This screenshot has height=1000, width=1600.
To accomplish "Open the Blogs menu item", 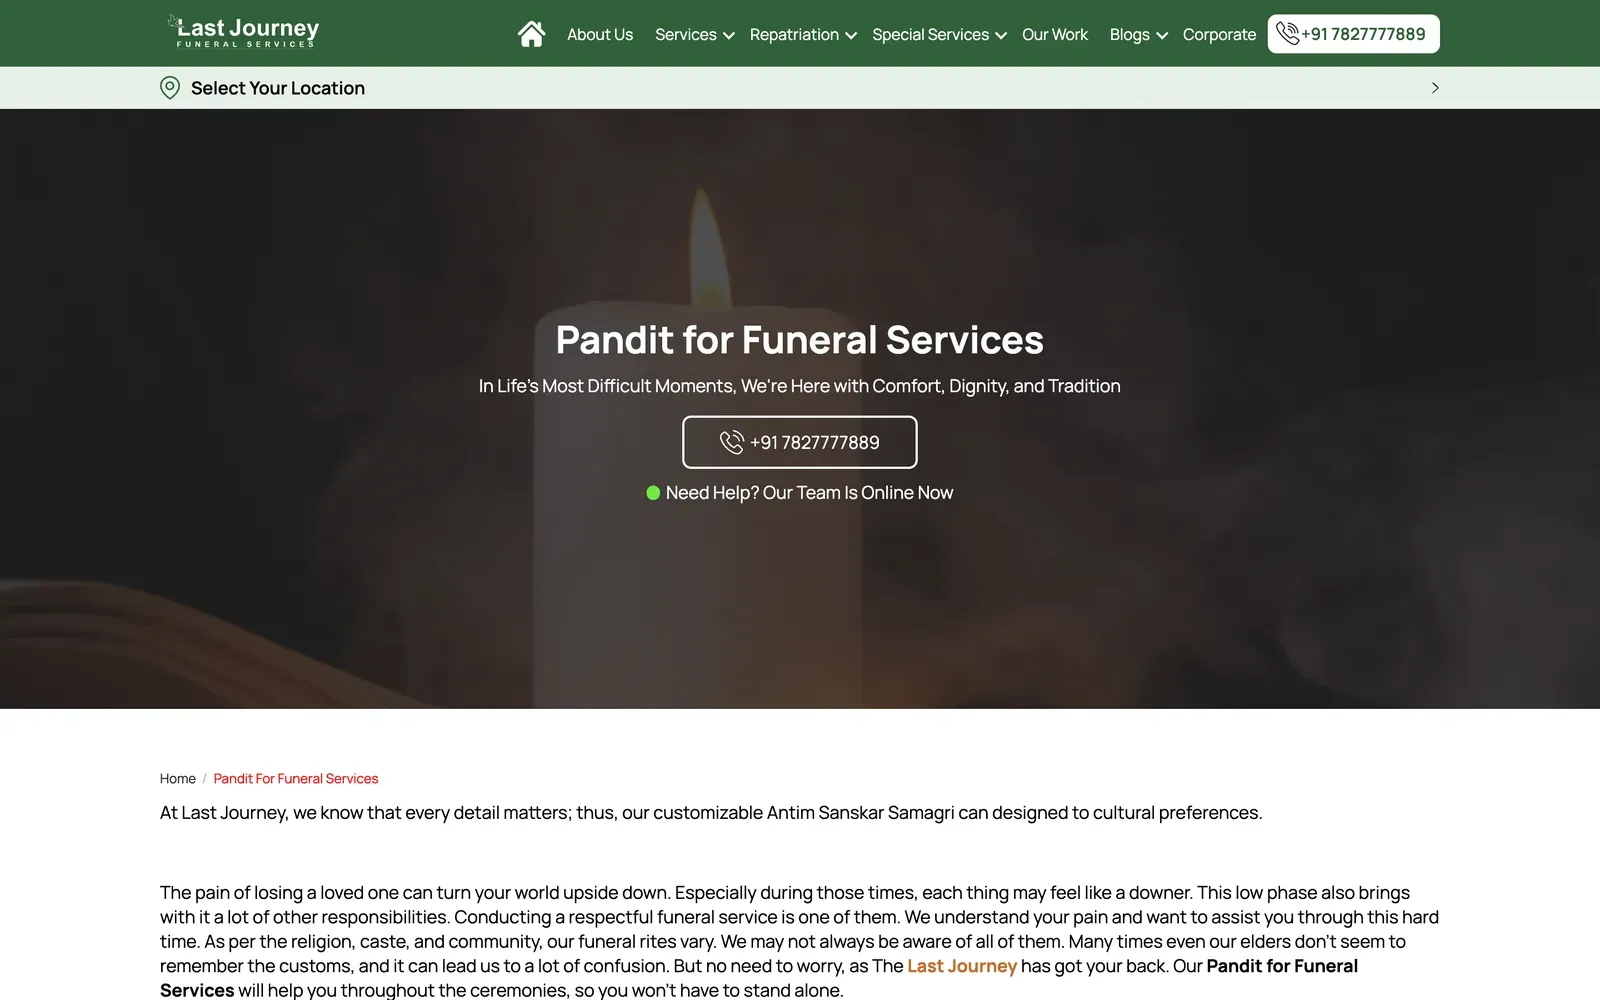I will tap(1129, 34).
